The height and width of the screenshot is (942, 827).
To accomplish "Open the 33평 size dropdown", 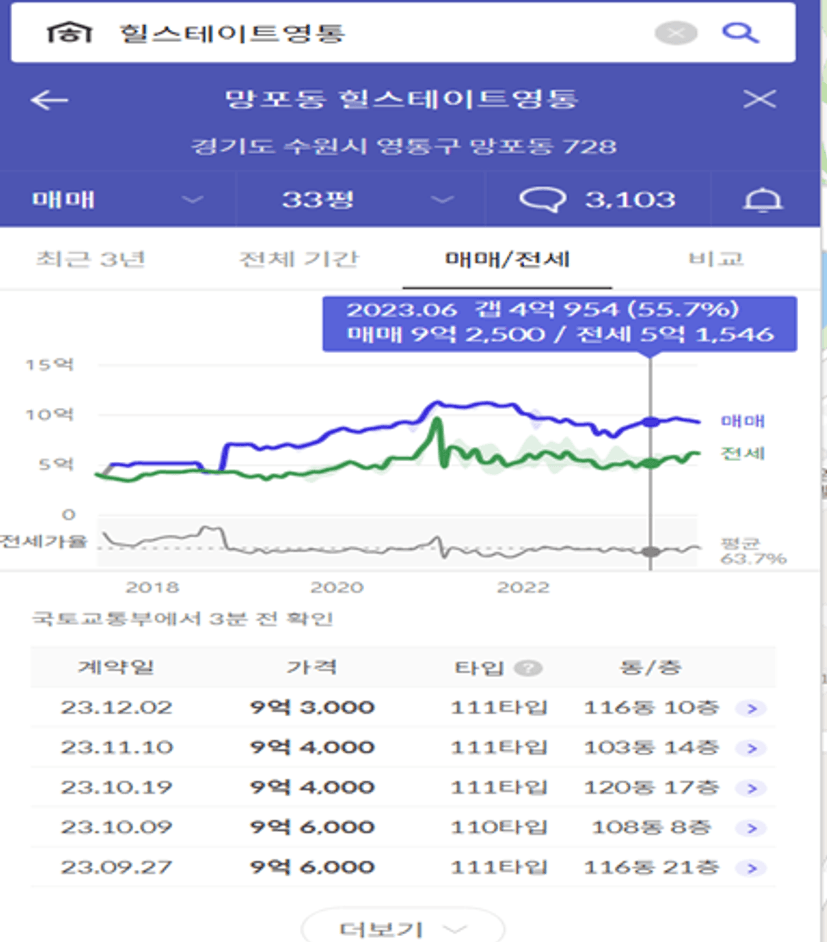I will pyautogui.click(x=360, y=199).
